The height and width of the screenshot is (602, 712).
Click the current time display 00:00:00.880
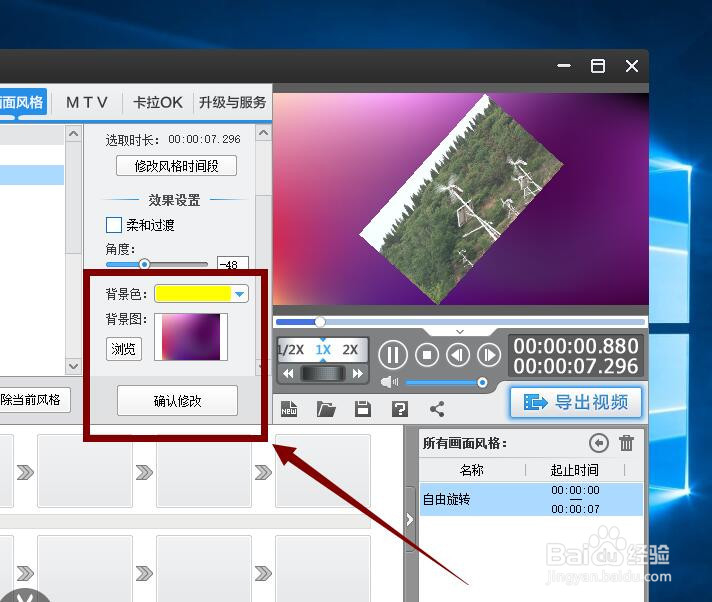tap(576, 346)
